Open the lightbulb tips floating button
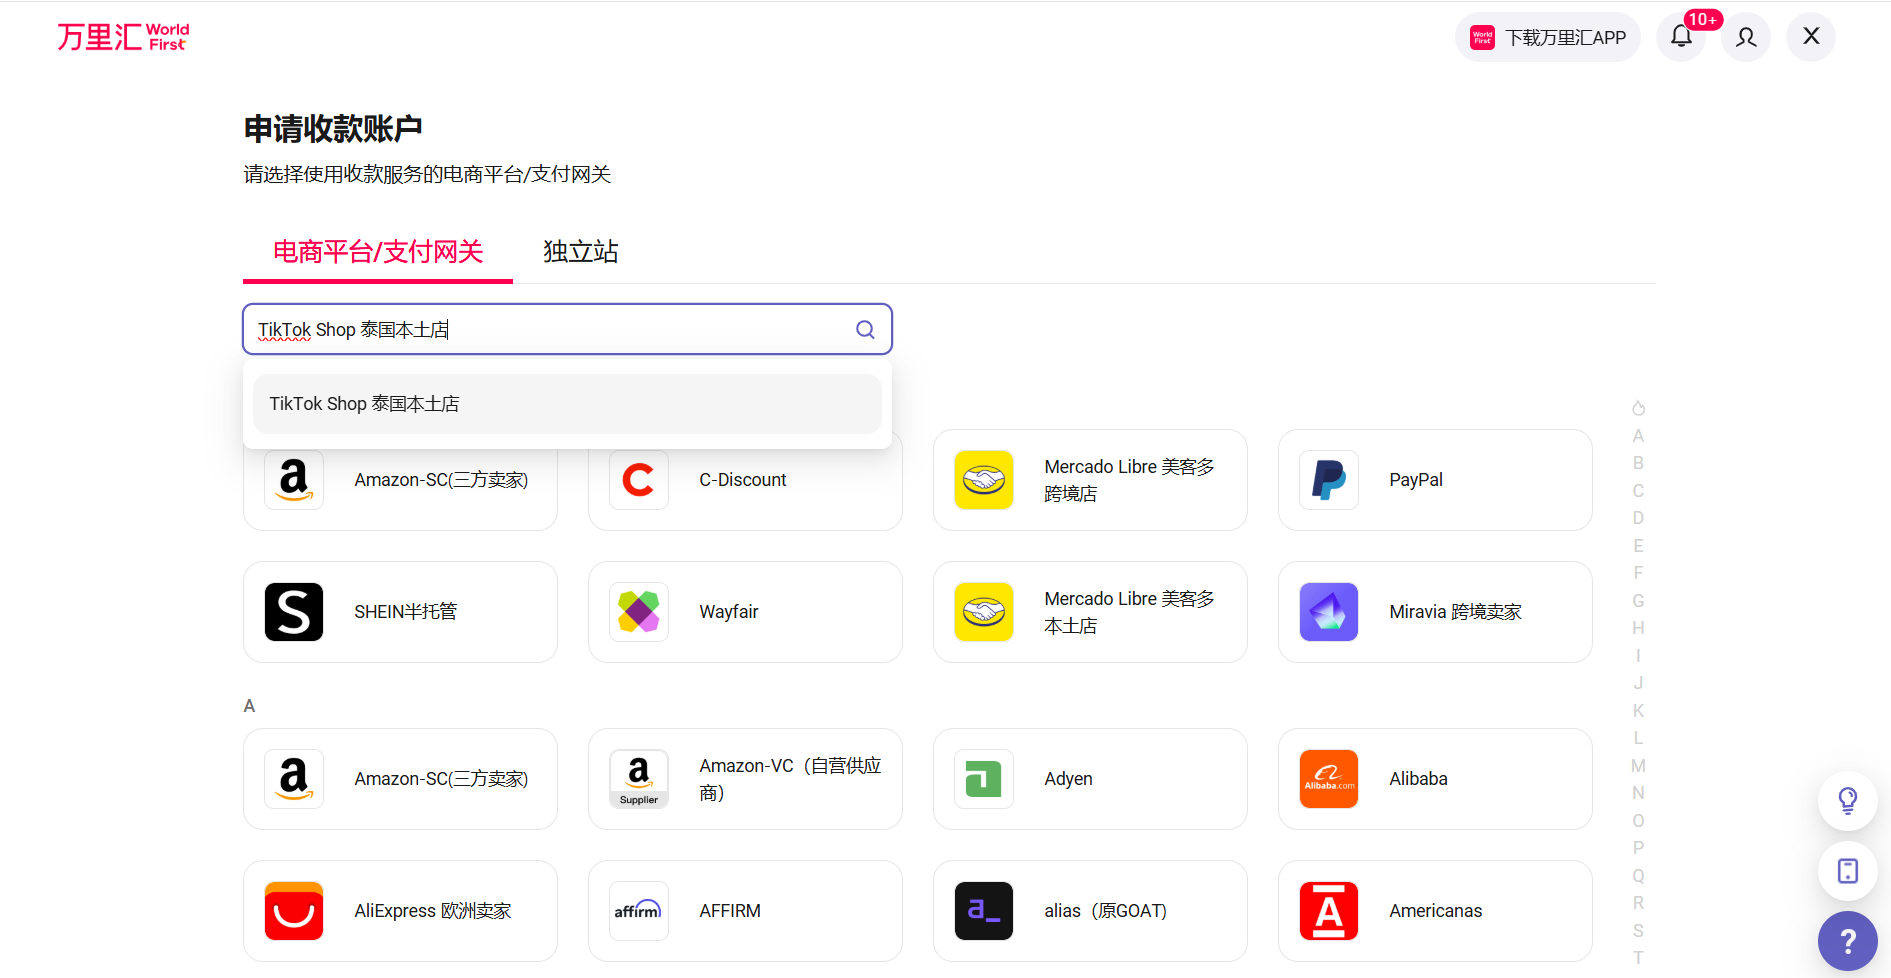This screenshot has height=978, width=1891. tap(1847, 800)
